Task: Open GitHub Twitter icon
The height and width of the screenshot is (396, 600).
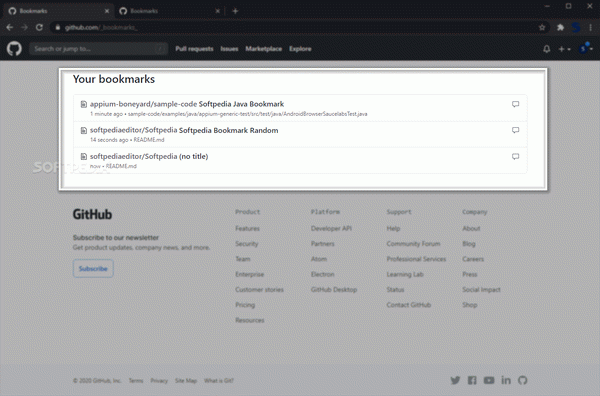Action: click(455, 380)
